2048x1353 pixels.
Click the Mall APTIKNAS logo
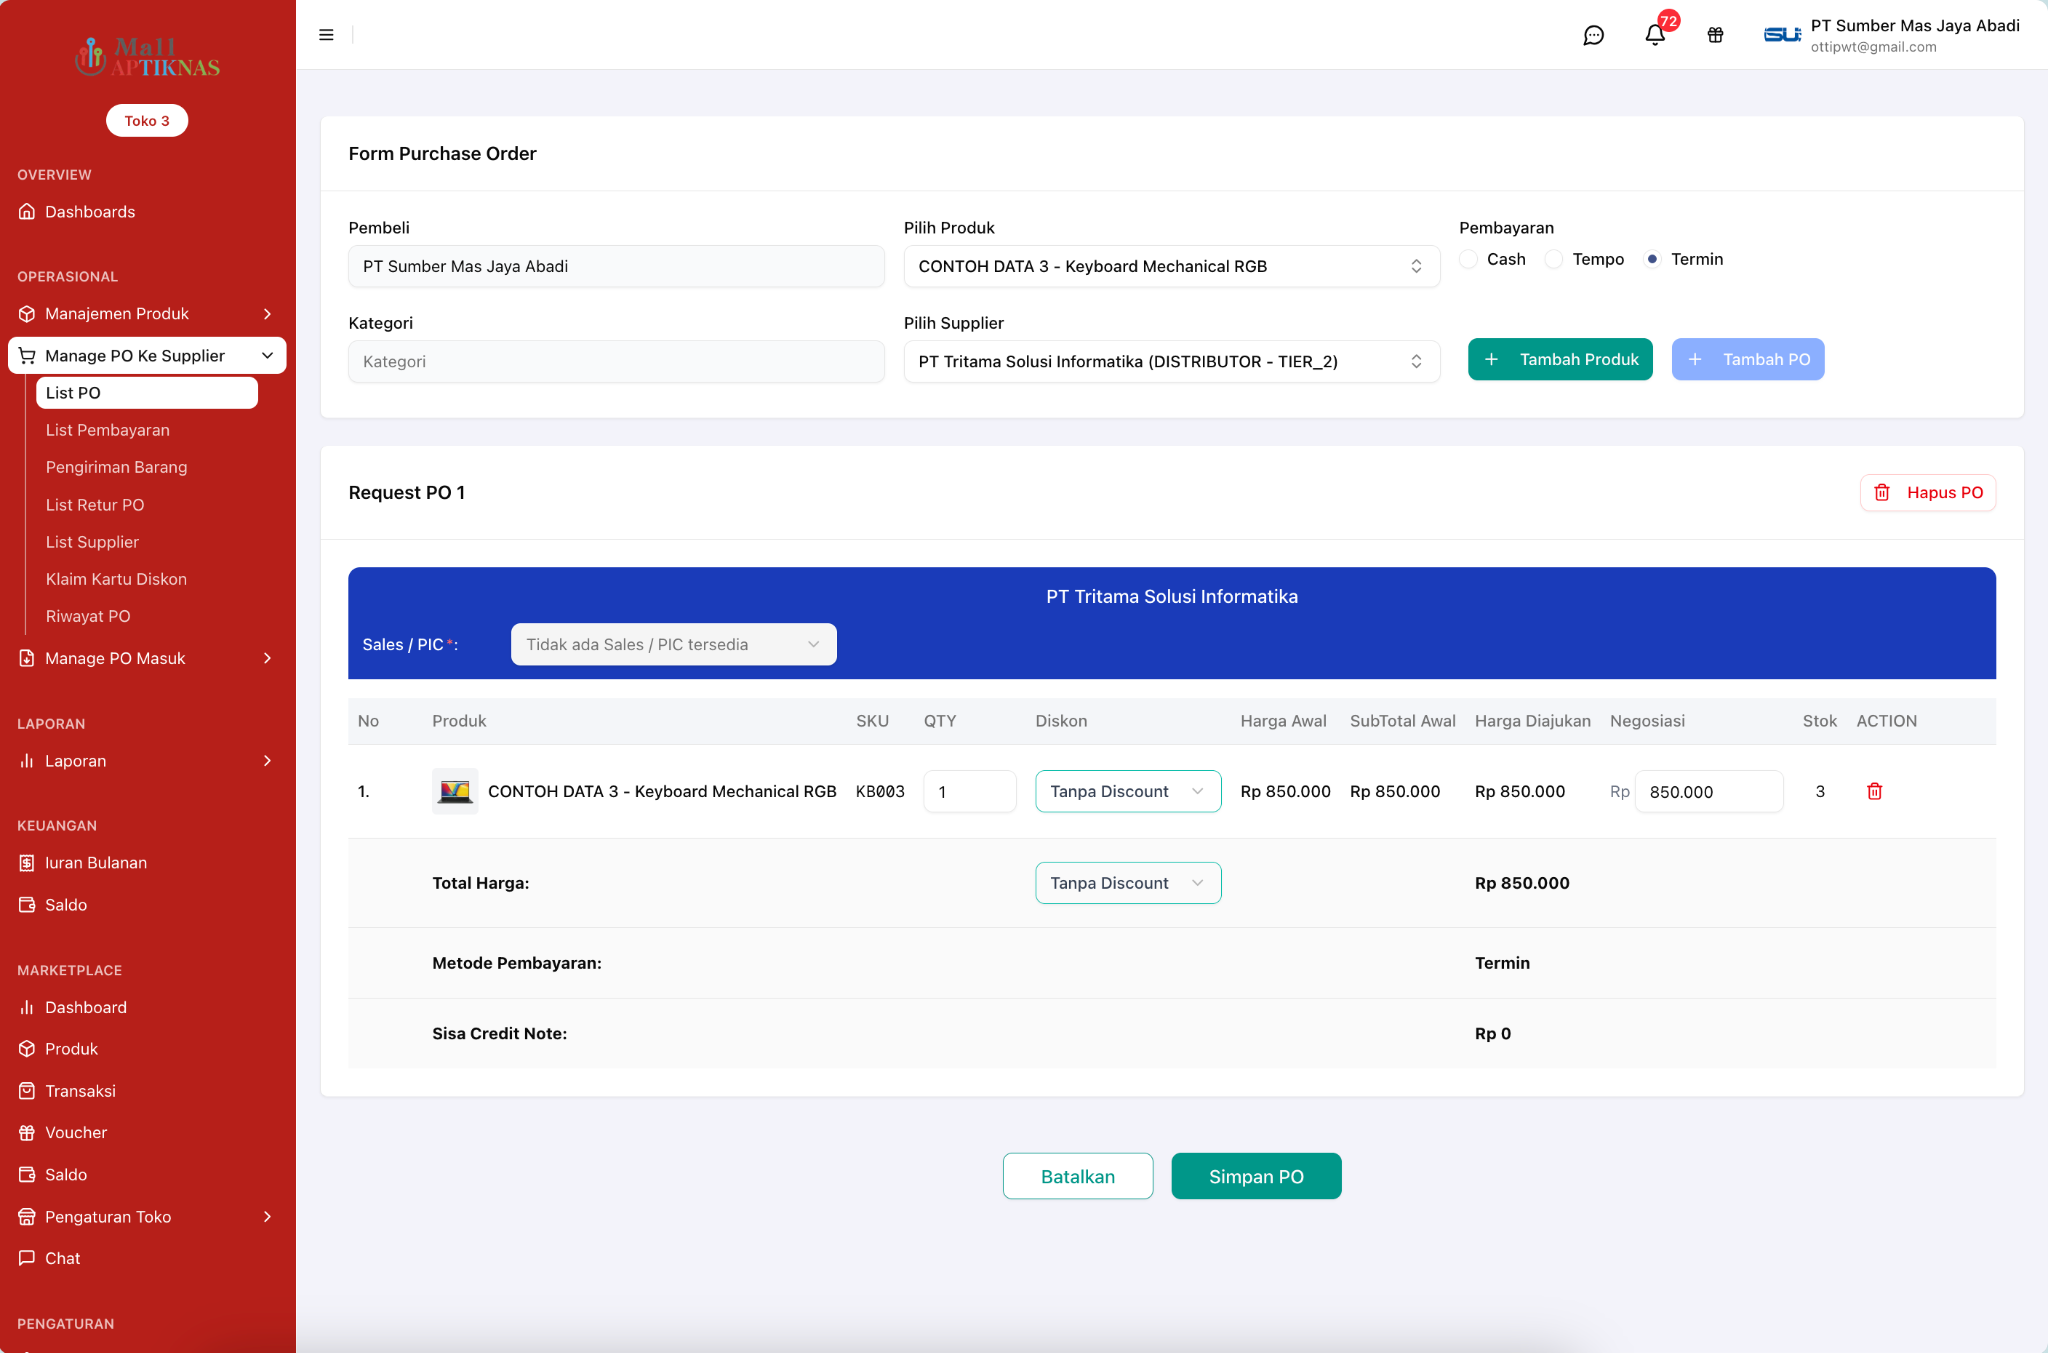tap(148, 57)
